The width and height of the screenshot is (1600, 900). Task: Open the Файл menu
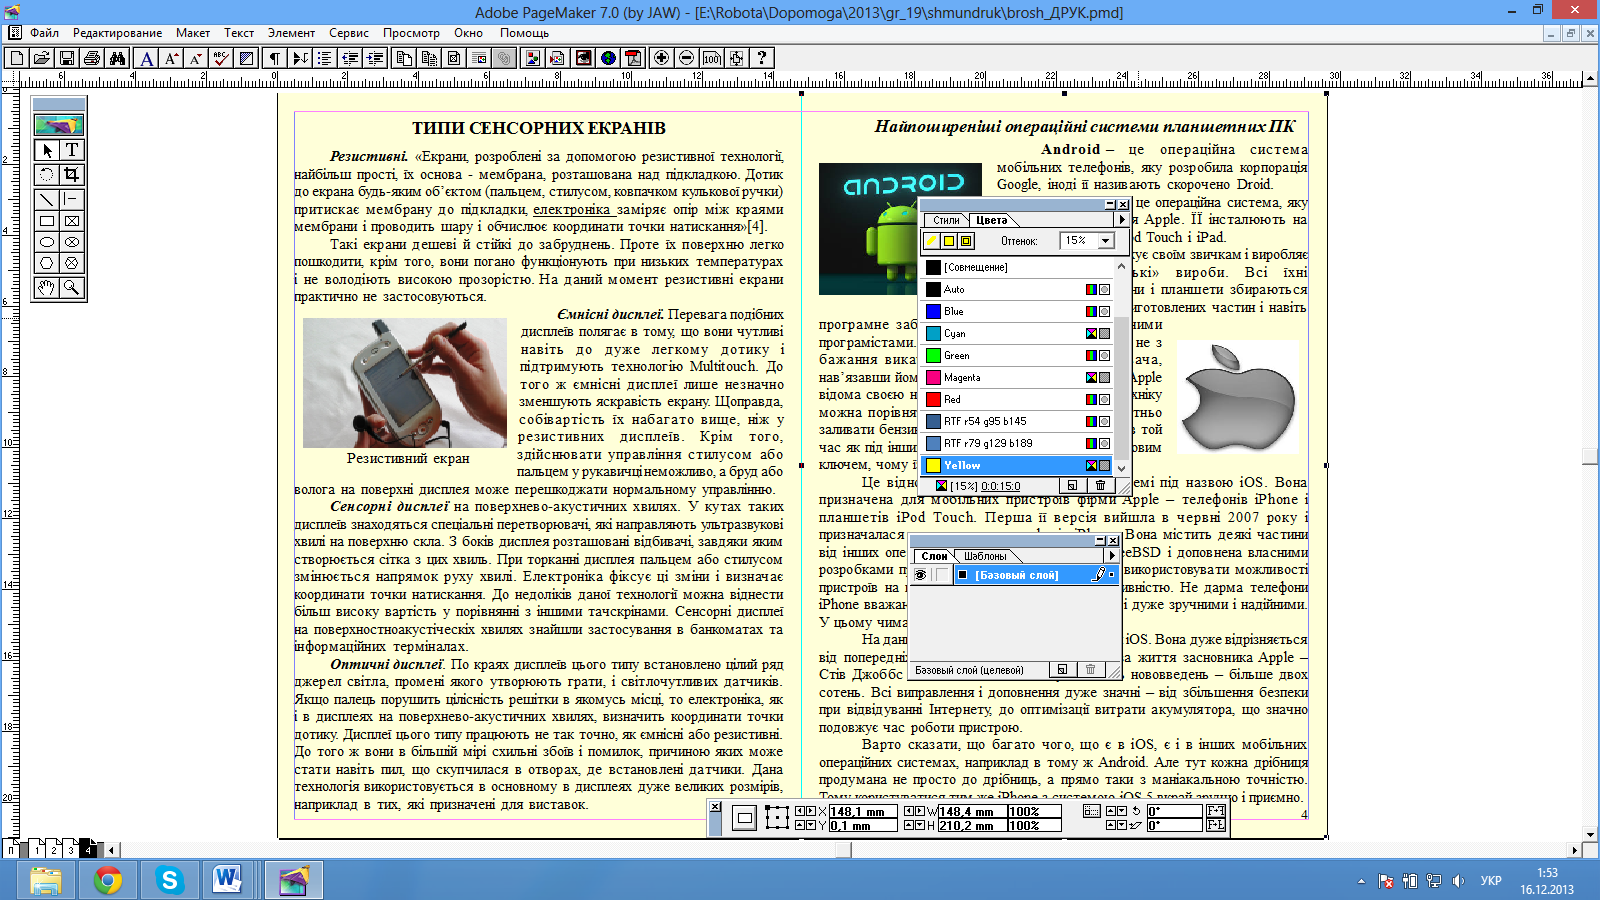(44, 33)
